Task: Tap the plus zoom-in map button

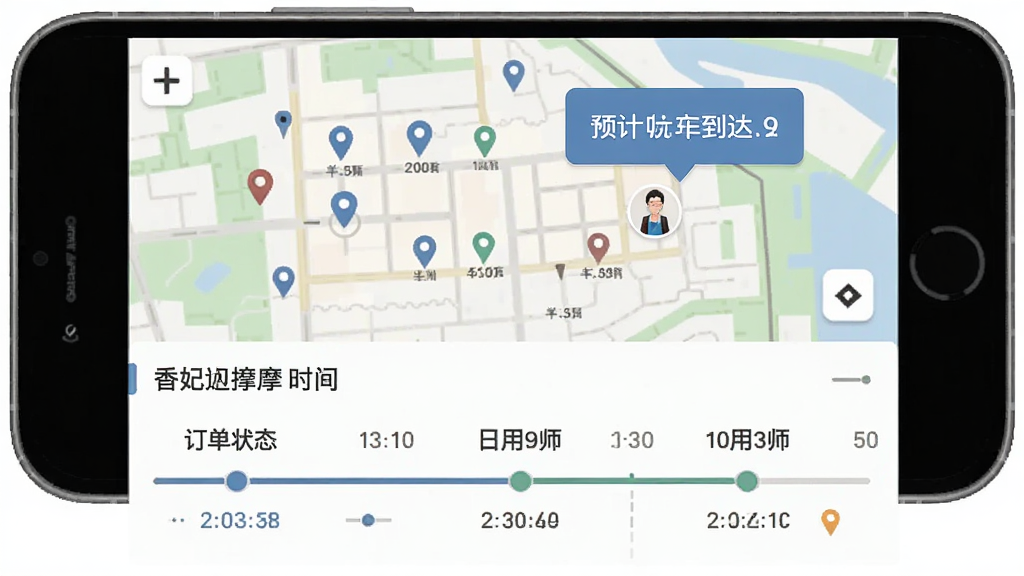Action: [x=167, y=80]
